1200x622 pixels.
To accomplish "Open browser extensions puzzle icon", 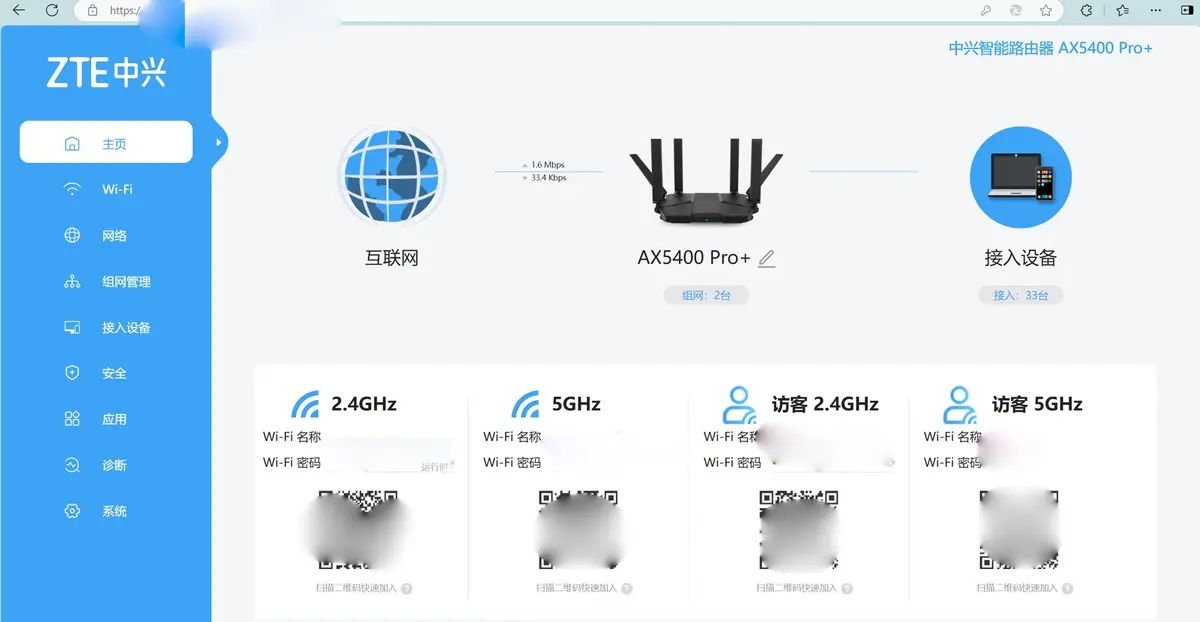I will 1086,10.
